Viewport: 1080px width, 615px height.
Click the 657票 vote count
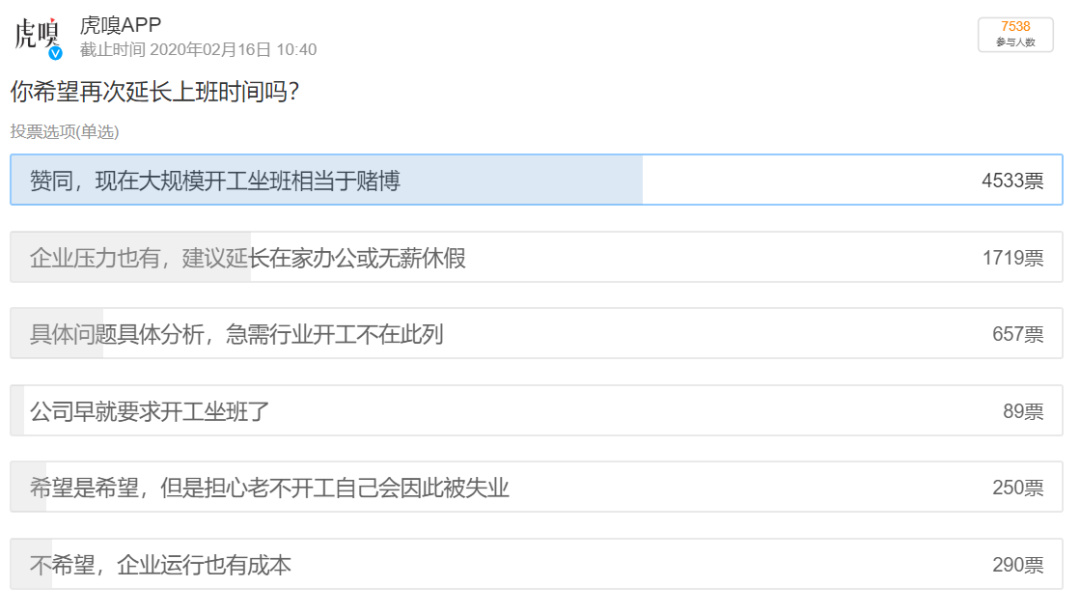click(1017, 334)
